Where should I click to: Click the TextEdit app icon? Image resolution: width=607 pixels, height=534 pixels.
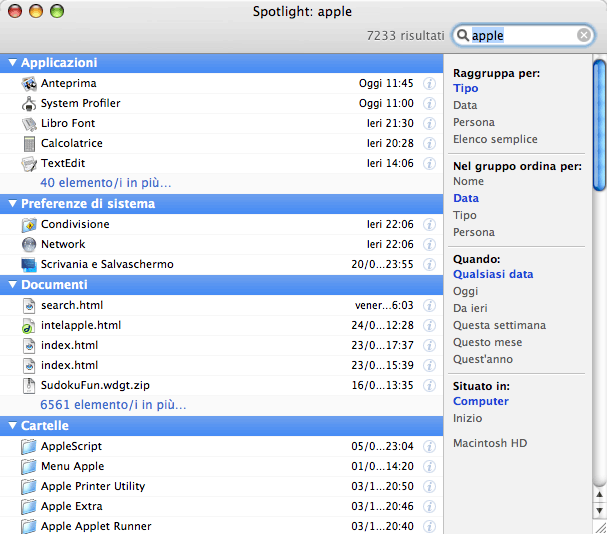click(29, 164)
